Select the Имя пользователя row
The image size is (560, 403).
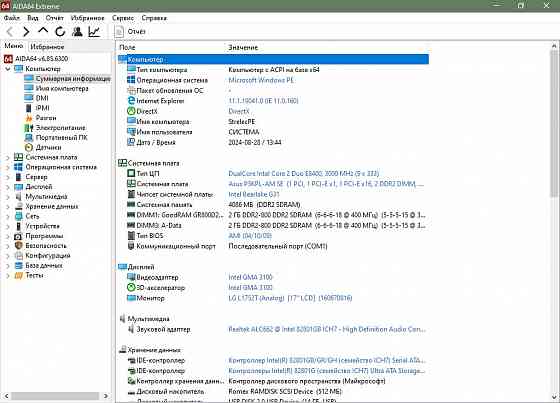(273, 132)
